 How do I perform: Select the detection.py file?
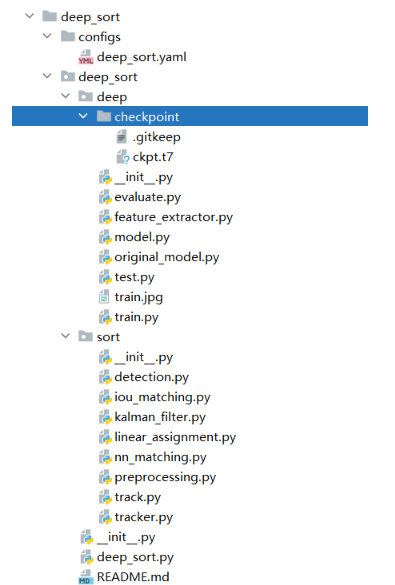click(x=151, y=377)
